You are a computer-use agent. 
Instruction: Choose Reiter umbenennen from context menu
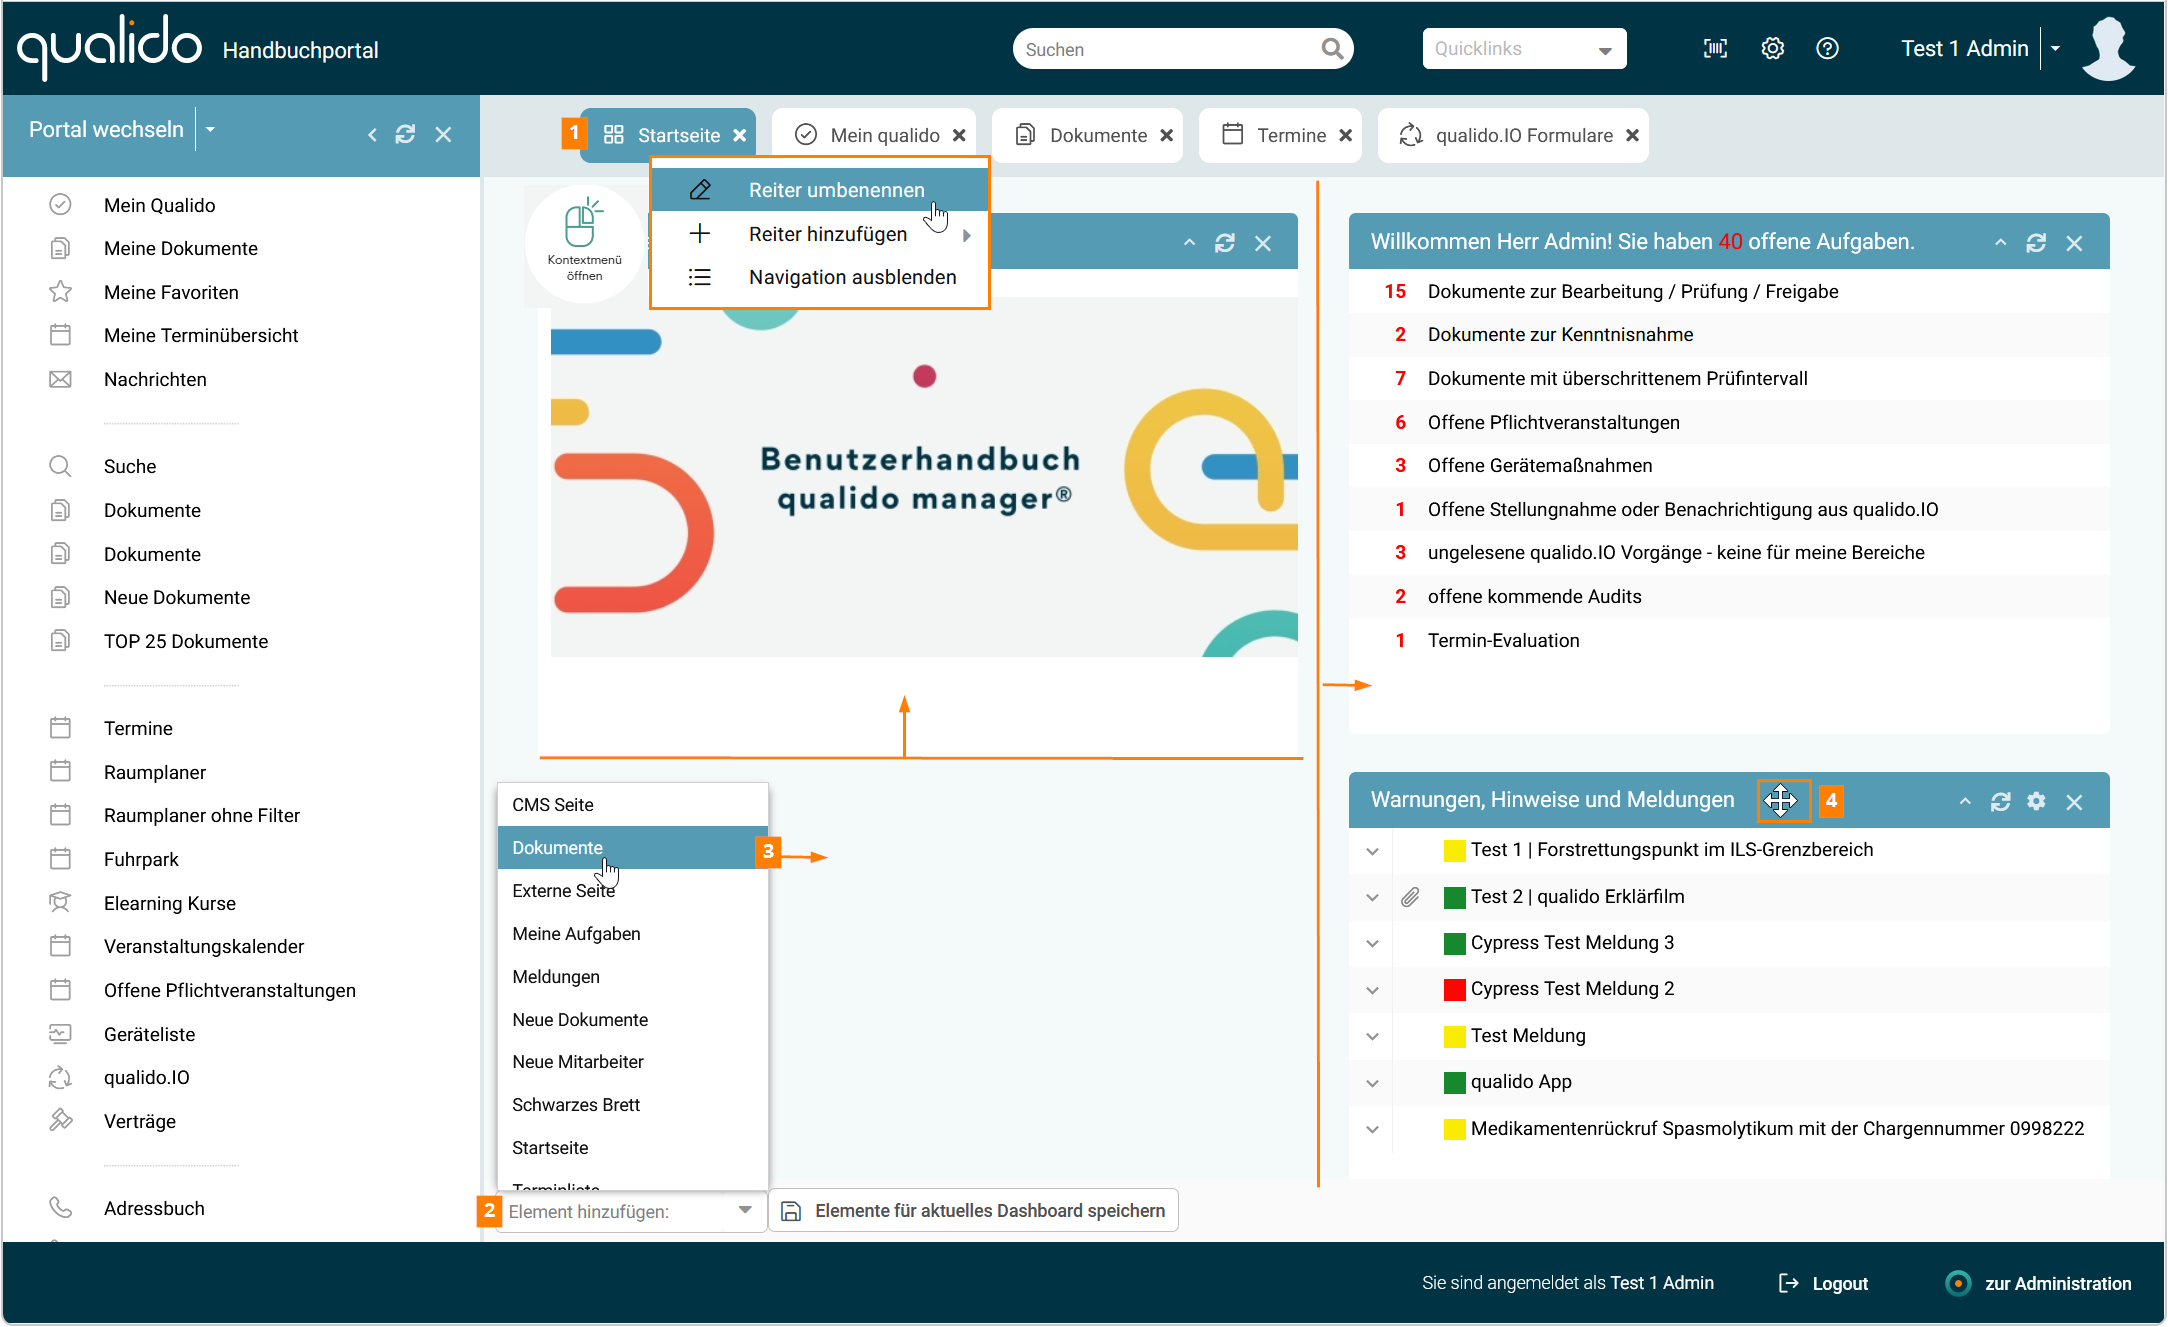pos(819,190)
